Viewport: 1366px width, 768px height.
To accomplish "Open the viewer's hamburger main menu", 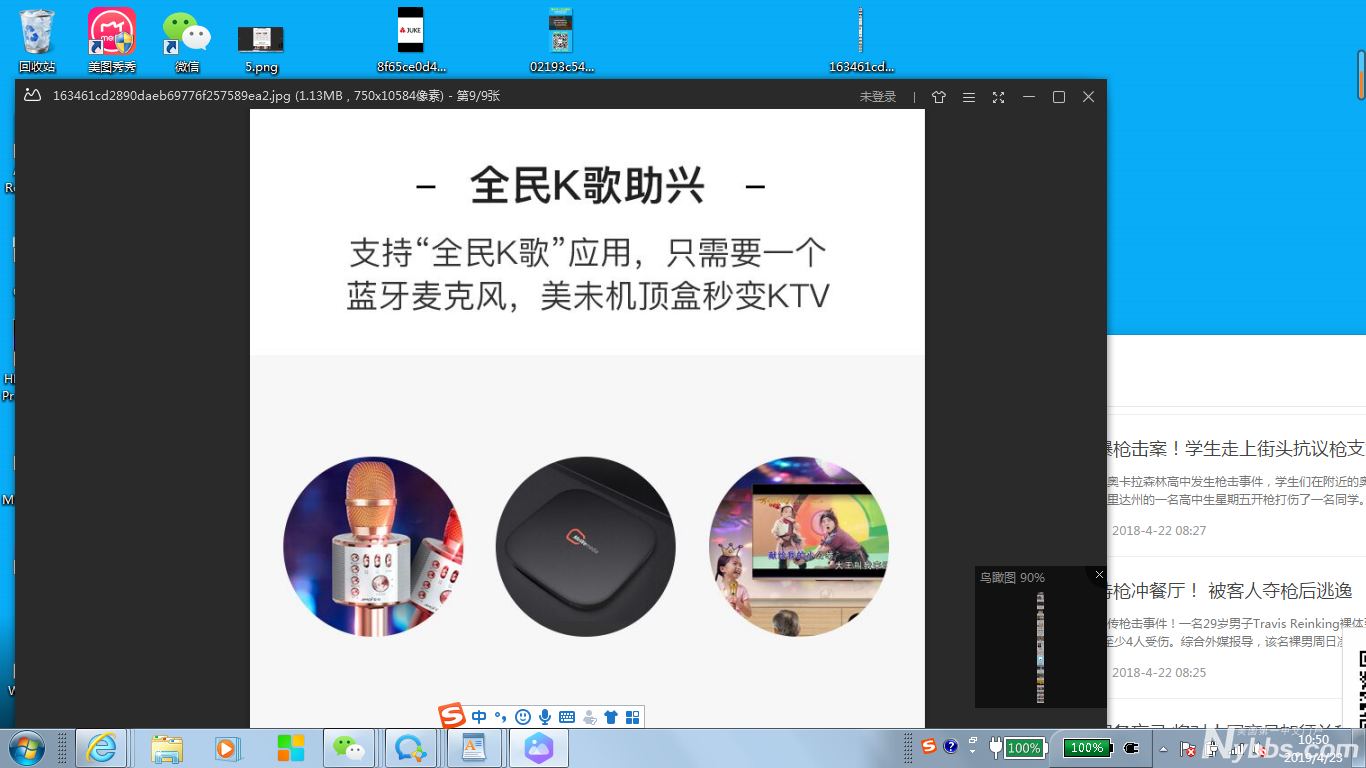I will [x=968, y=97].
